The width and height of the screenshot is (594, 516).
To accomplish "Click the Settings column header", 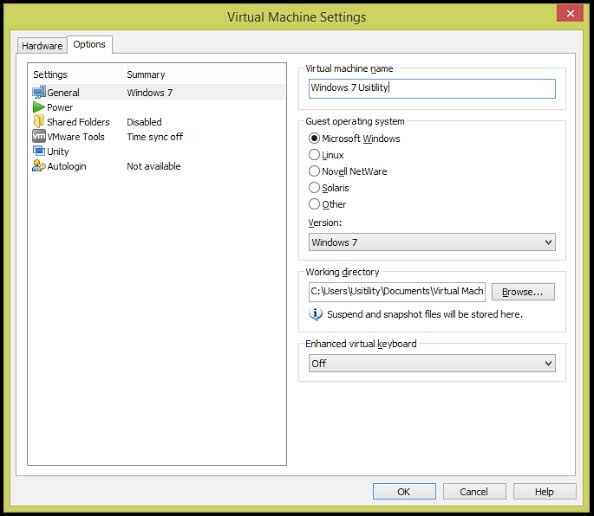I will tap(50, 75).
